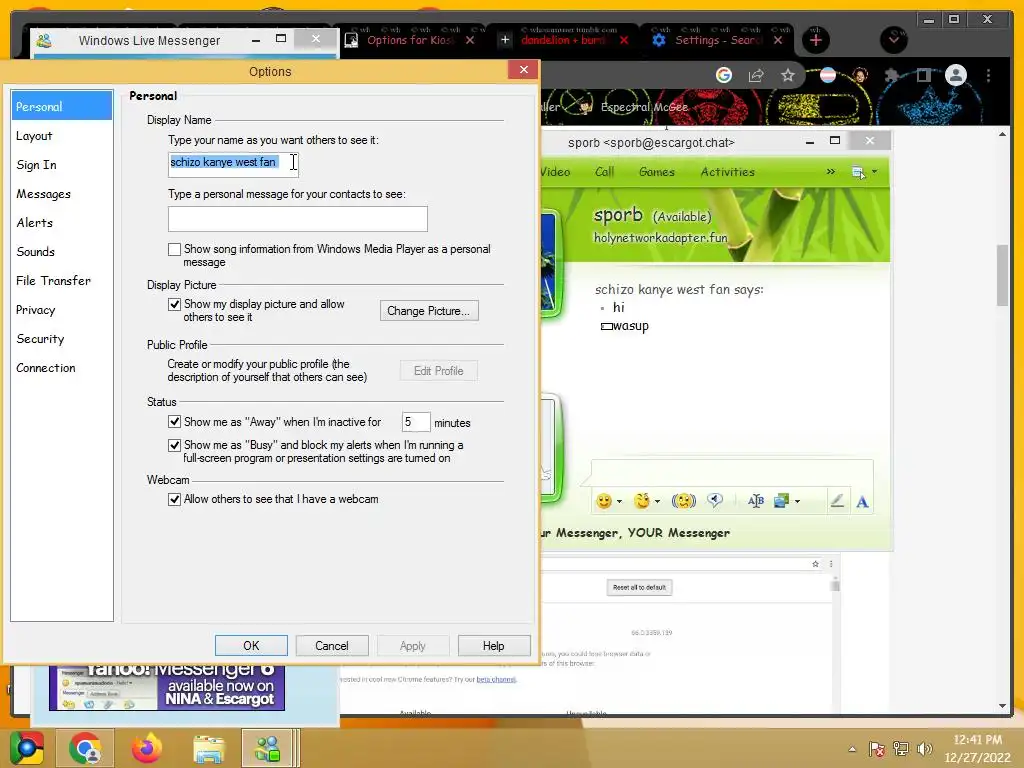Open the emoticon picker in chat window
The width and height of the screenshot is (1024, 768).
604,501
